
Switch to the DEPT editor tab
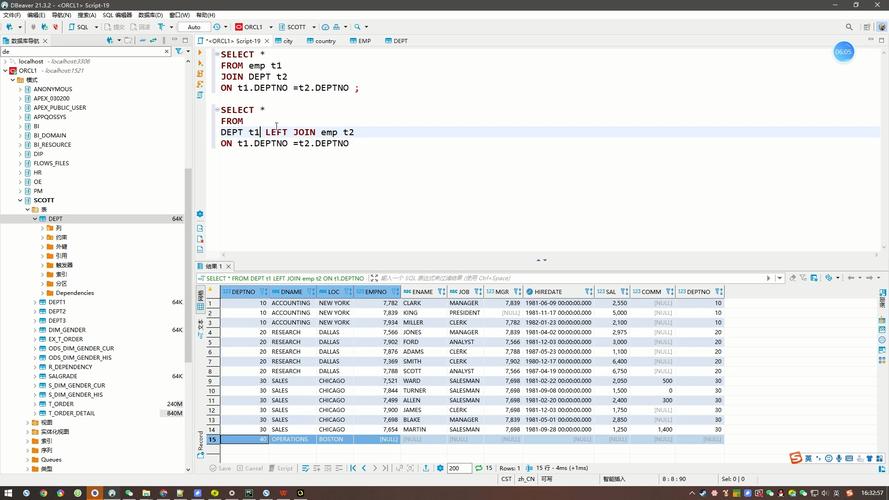(x=396, y=41)
